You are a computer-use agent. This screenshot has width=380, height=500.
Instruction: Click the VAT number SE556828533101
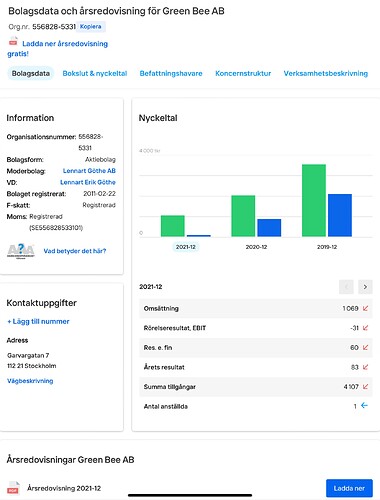(x=56, y=228)
